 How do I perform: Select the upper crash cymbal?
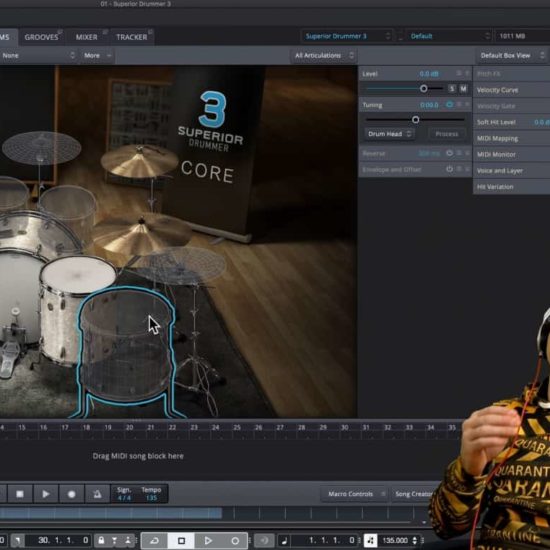140,161
